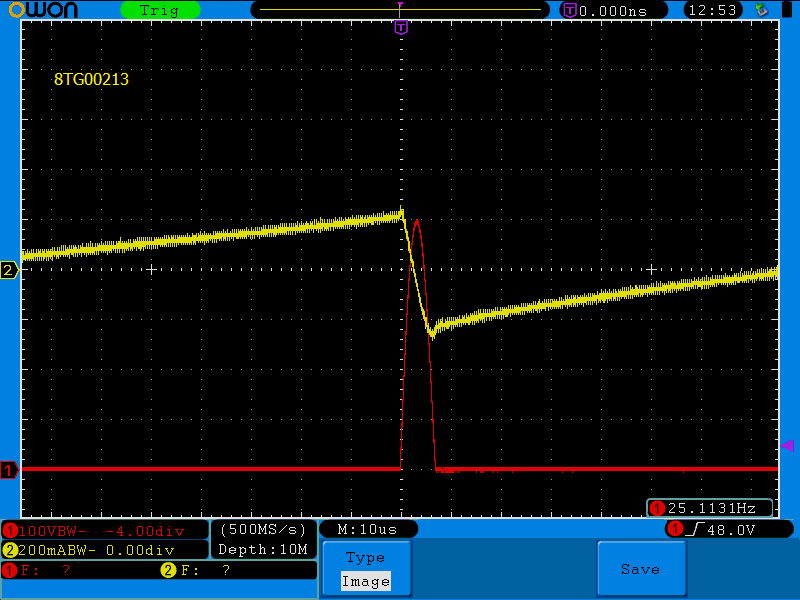800x600 pixels.
Task: Click the channel 2 ground marker
Action: [x=9, y=270]
